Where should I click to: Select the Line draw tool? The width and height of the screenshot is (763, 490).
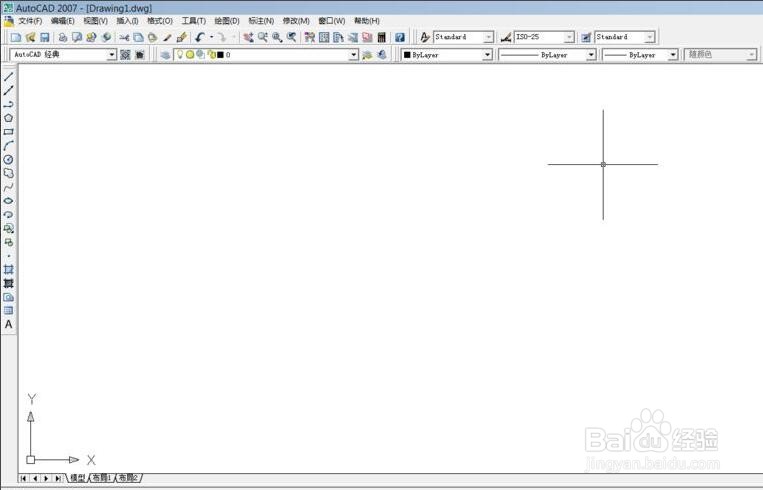pyautogui.click(x=8, y=77)
